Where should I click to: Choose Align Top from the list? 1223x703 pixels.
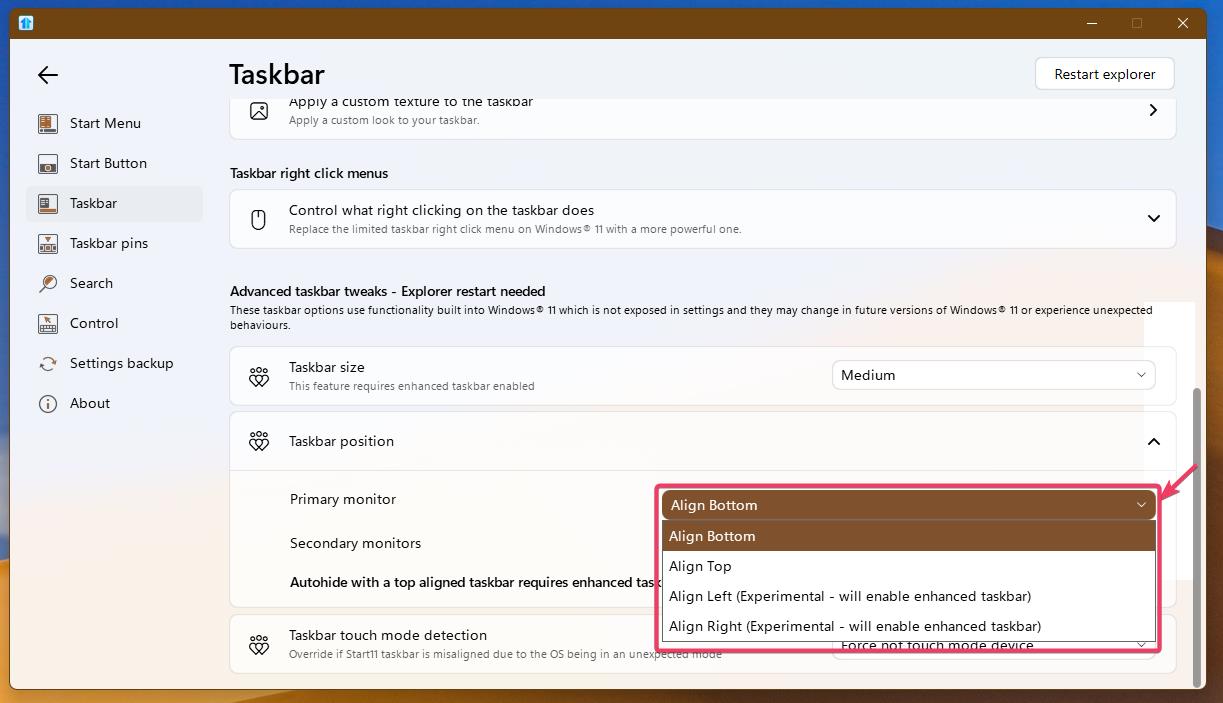pos(700,566)
